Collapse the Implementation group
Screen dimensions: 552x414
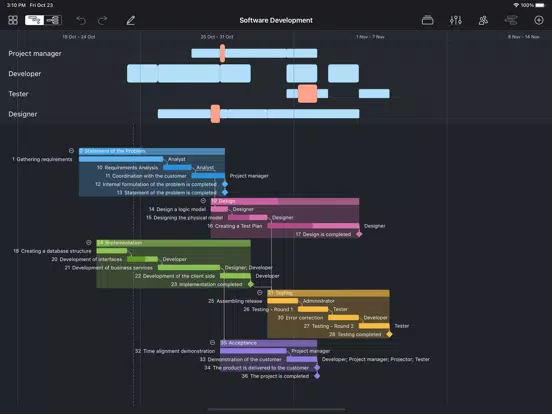89,243
